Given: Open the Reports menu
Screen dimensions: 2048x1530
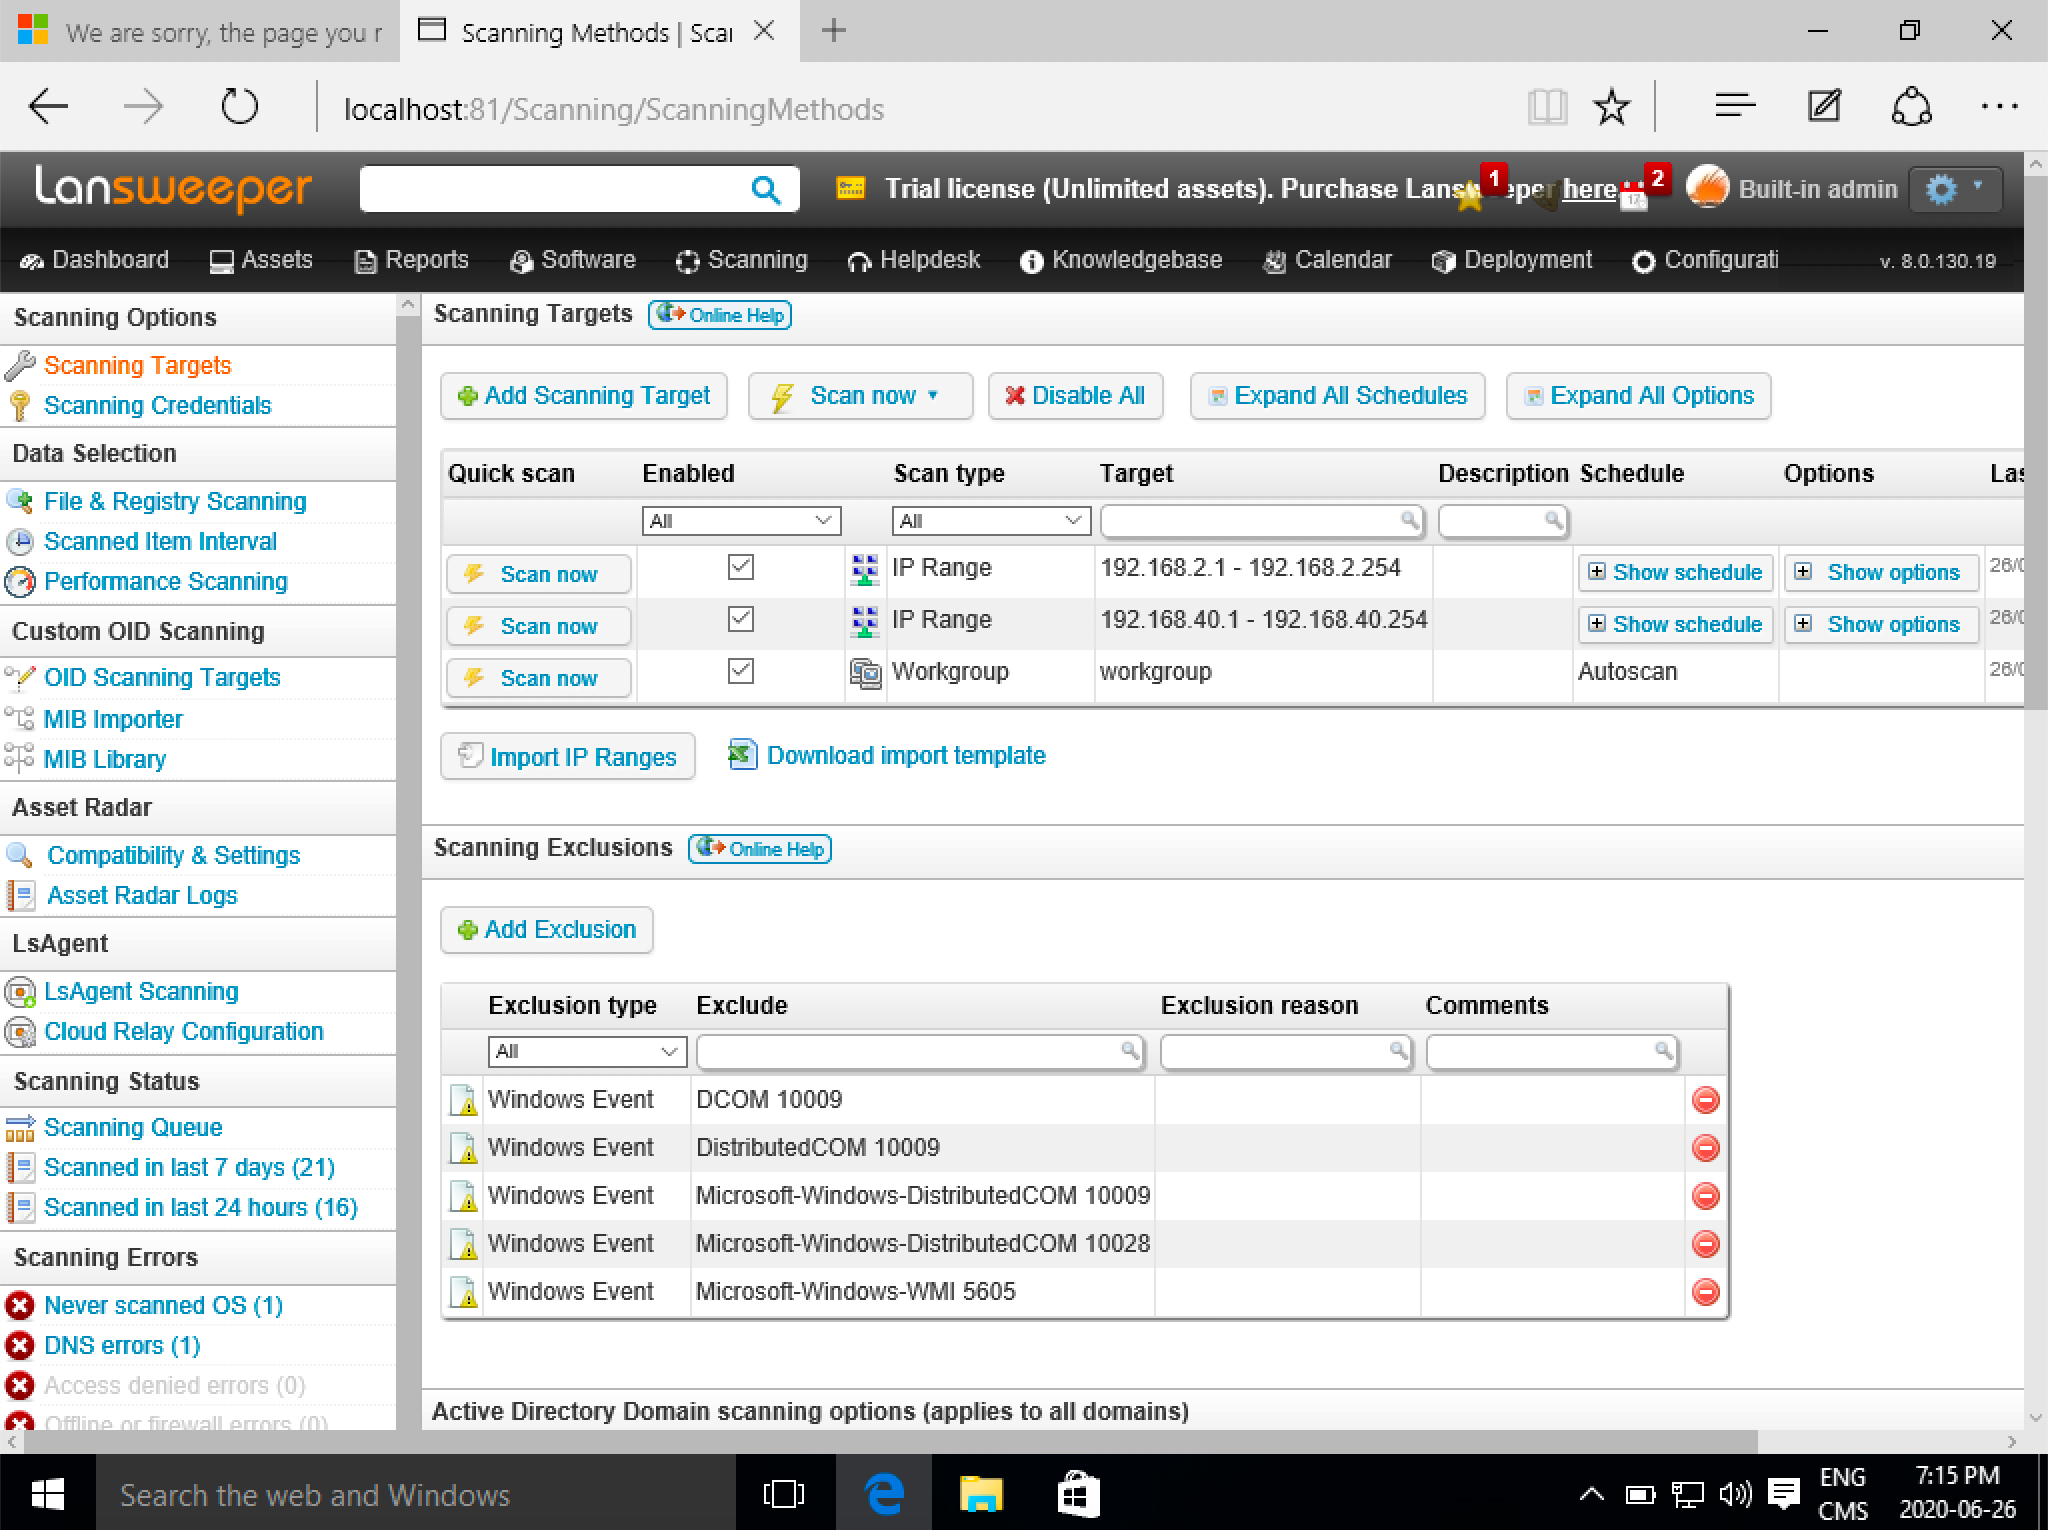Looking at the screenshot, I should tap(412, 260).
